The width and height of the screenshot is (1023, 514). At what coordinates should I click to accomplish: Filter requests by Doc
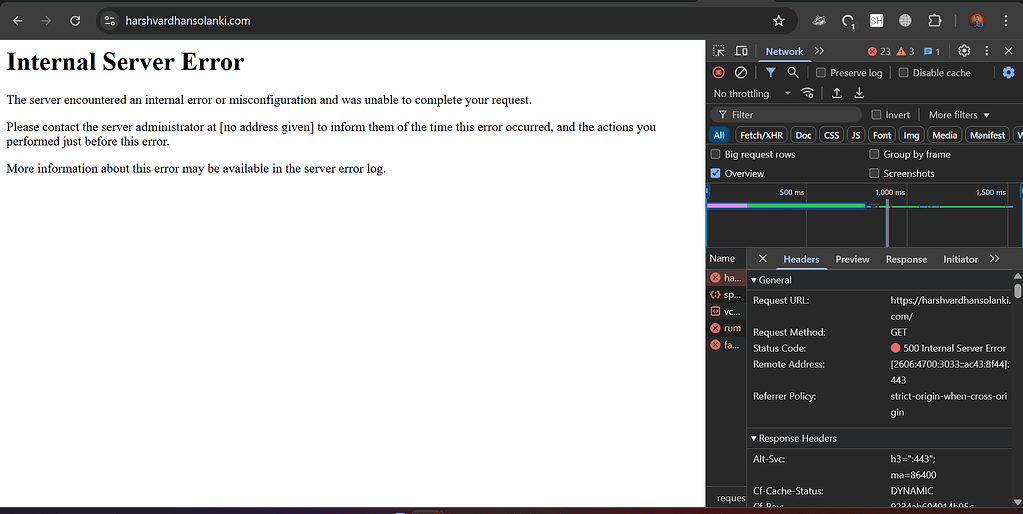[x=803, y=135]
